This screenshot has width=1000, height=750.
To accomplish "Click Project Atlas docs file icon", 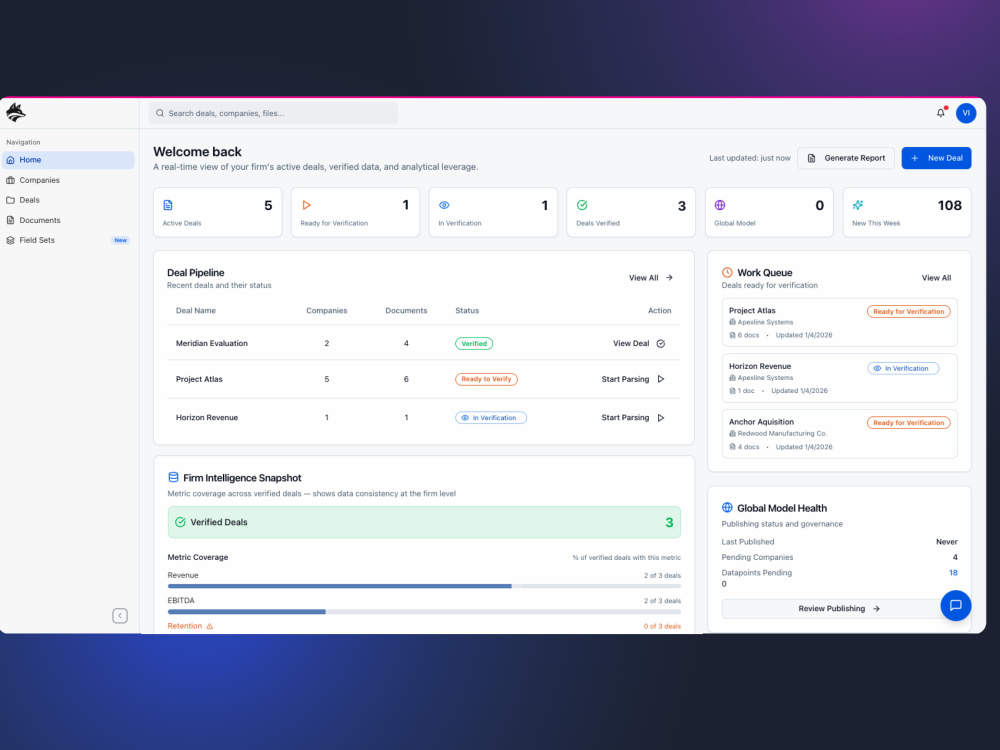I will 732,335.
